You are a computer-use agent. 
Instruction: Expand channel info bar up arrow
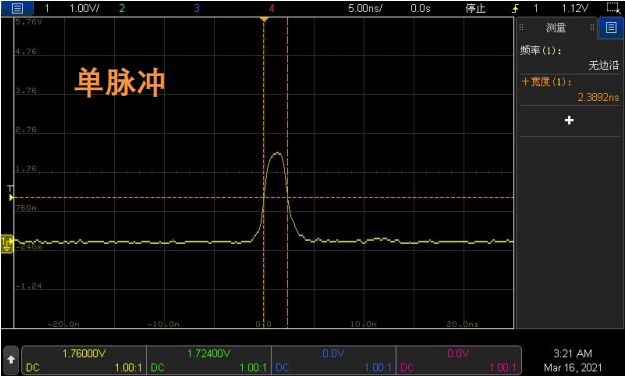(11, 360)
